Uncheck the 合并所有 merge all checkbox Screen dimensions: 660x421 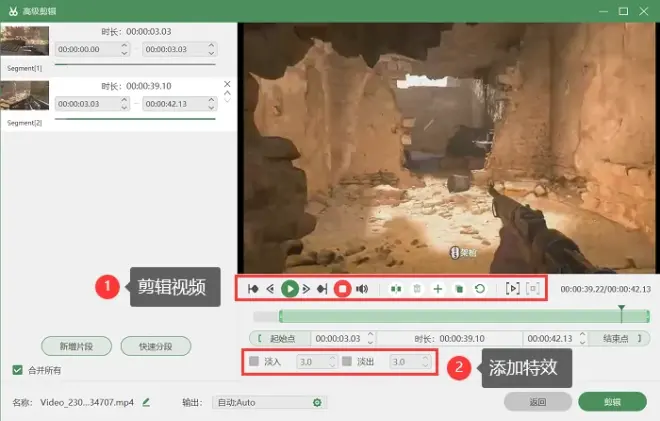17,370
